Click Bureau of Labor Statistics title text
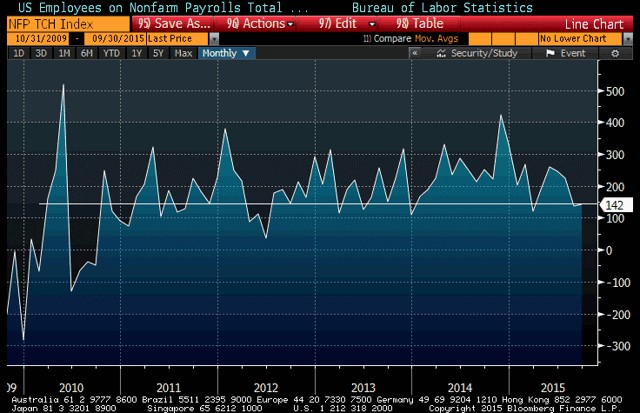The image size is (640, 413). click(x=442, y=7)
